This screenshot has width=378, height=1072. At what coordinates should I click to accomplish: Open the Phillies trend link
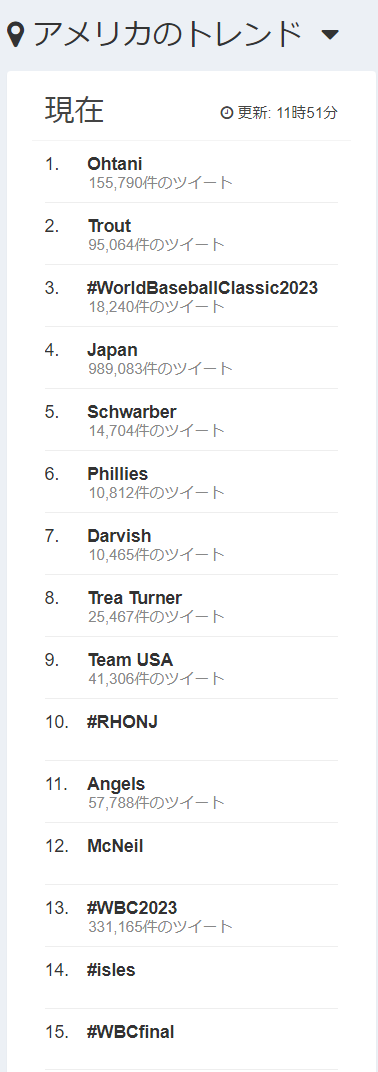[x=118, y=474]
